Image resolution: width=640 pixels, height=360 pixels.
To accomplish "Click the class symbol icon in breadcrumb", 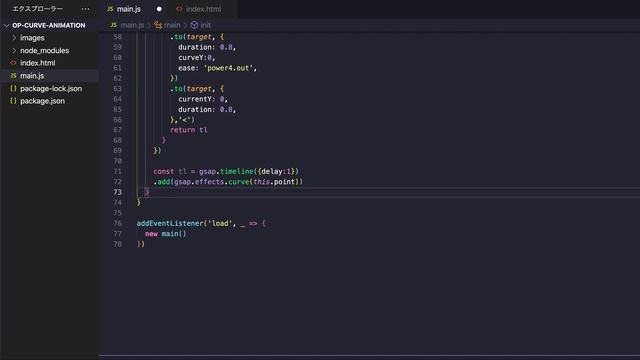I will (x=158, y=25).
